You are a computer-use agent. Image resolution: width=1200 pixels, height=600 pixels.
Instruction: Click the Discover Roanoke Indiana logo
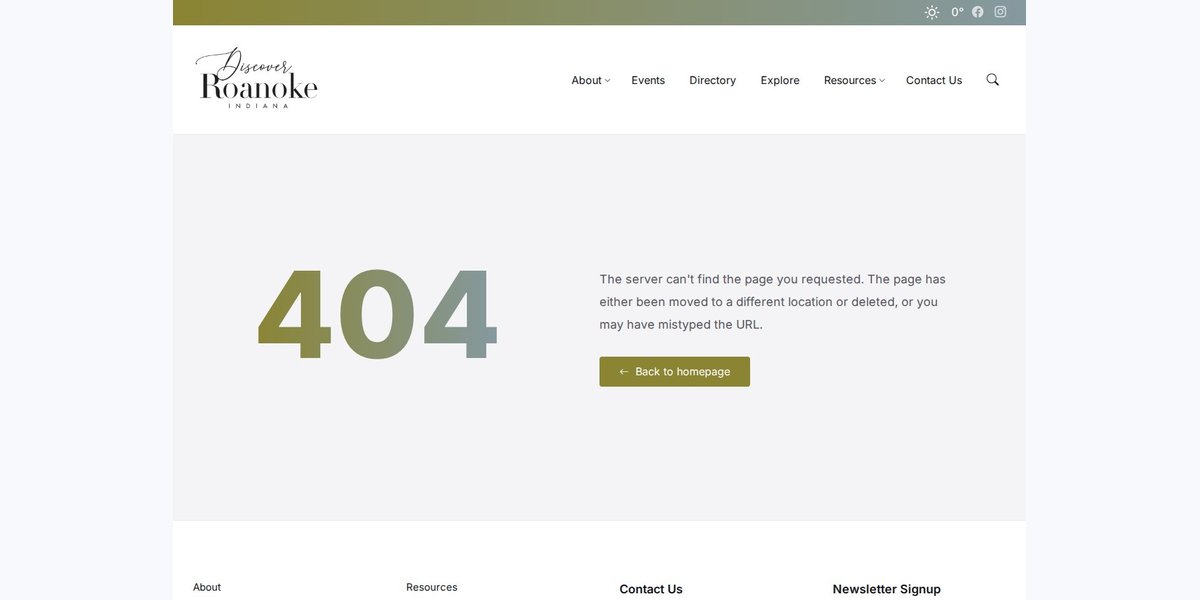[x=257, y=77]
